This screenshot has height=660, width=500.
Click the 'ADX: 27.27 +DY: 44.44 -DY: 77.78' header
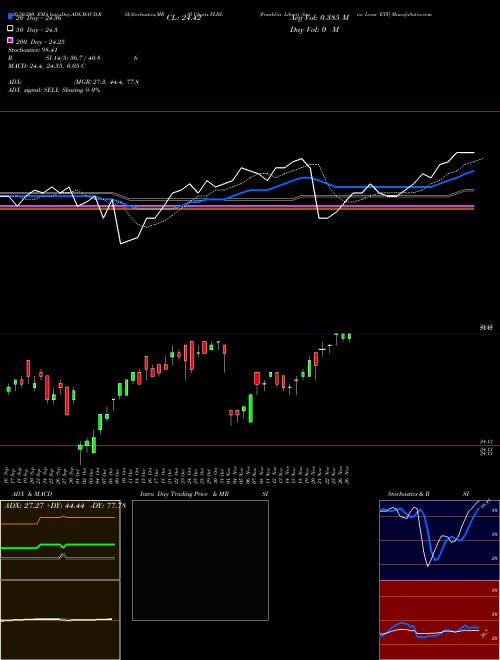(65, 506)
